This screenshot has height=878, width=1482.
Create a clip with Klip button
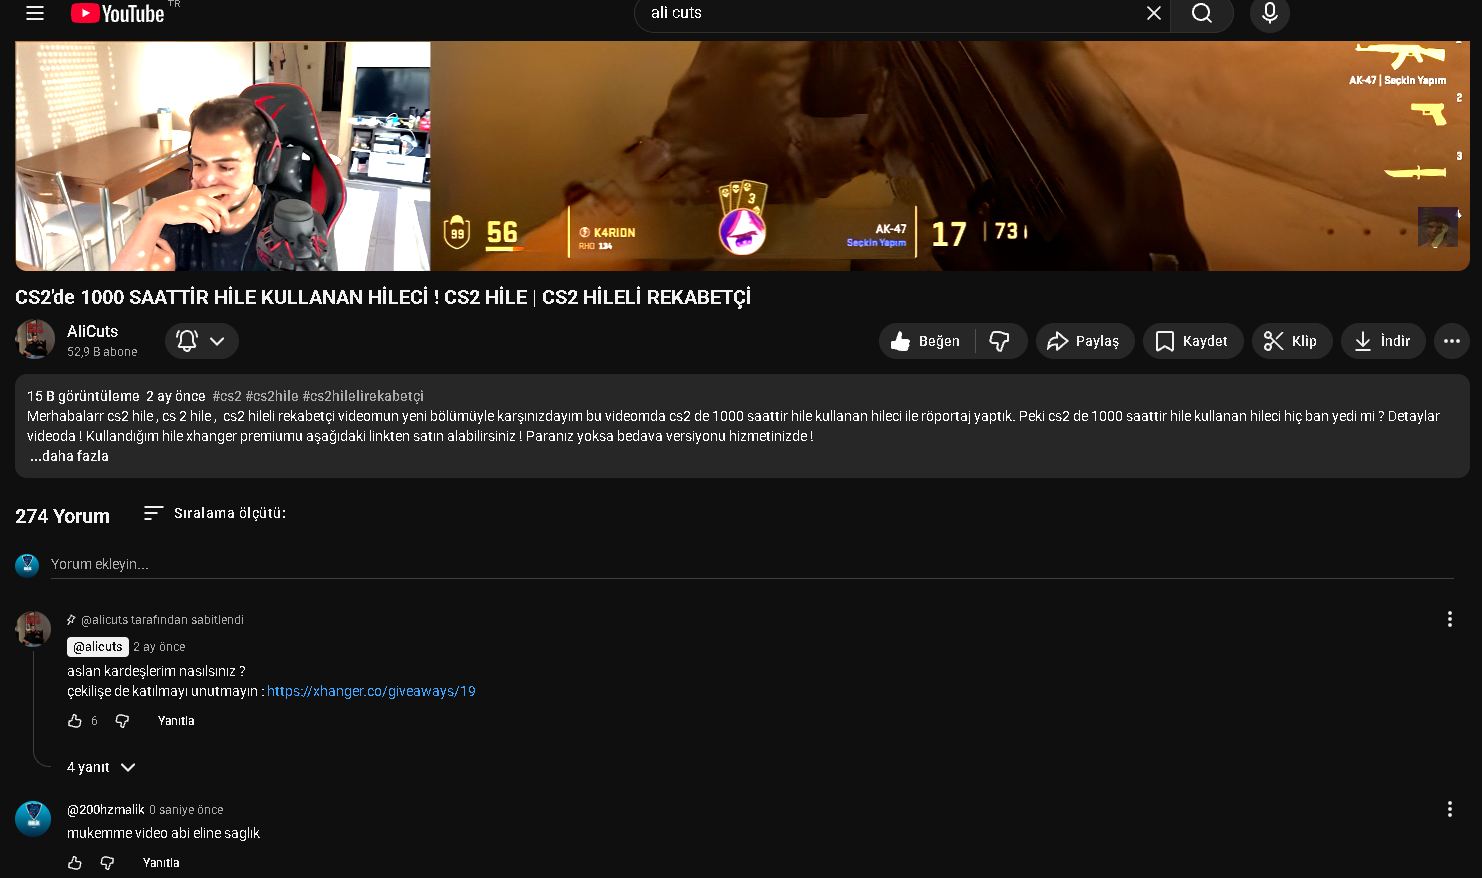(x=1291, y=341)
